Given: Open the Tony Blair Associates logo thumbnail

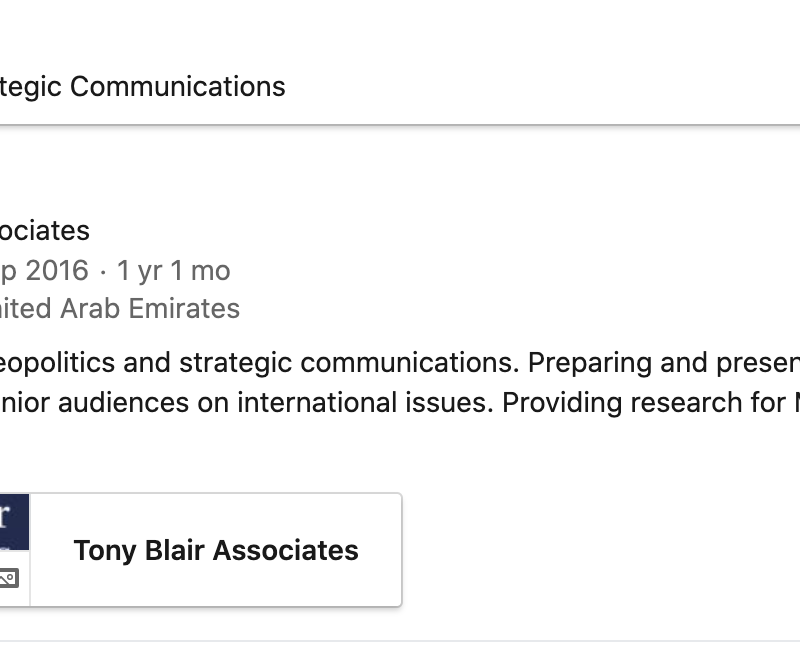Looking at the screenshot, I should [12, 522].
